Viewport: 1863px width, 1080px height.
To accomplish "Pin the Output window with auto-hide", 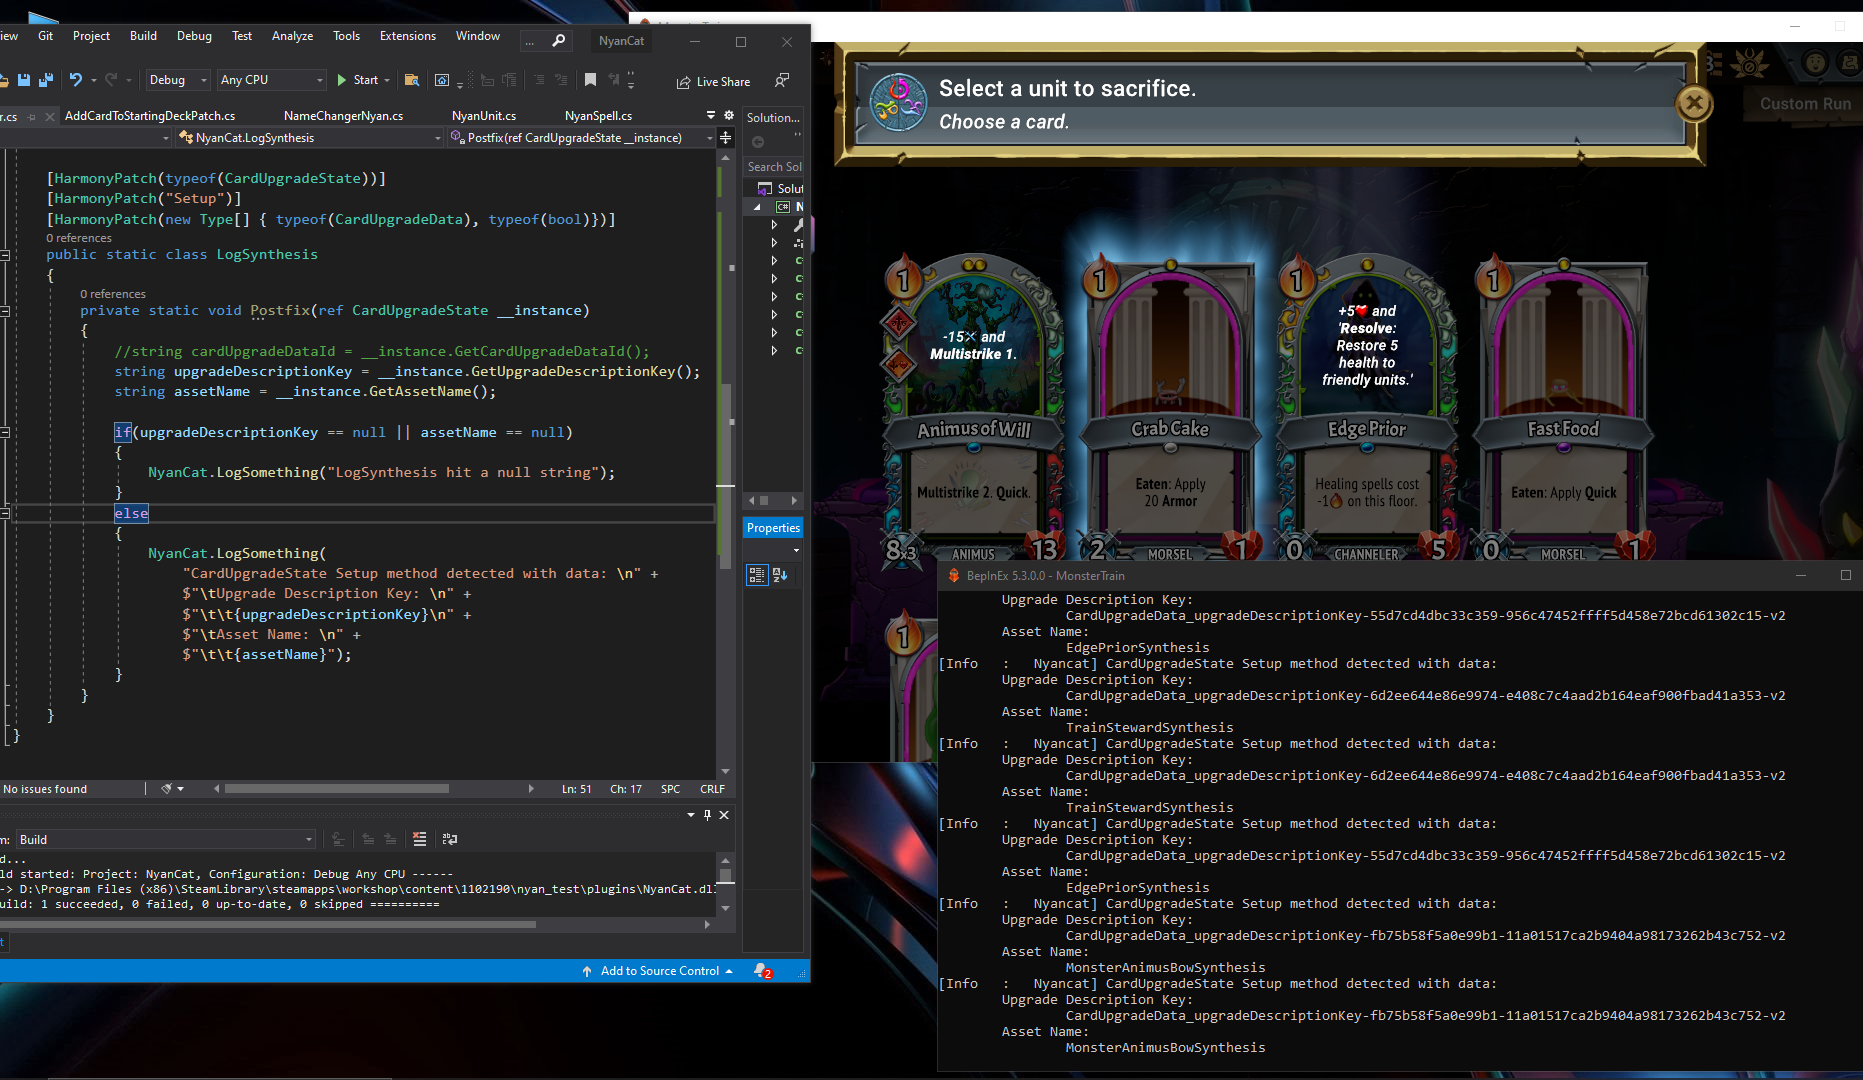I will point(707,815).
